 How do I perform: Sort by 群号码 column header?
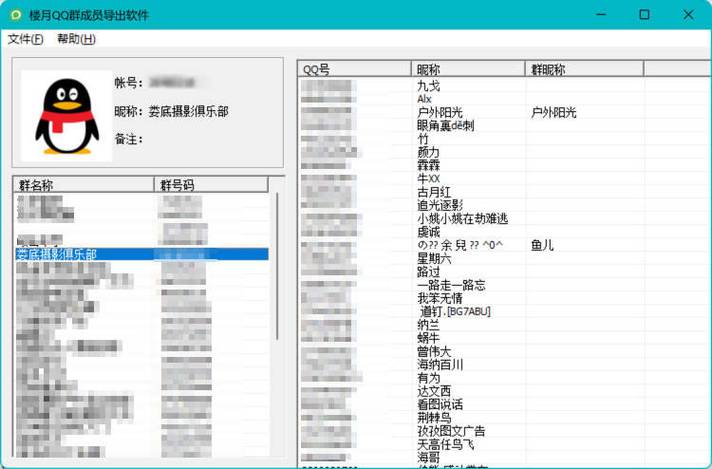211,185
